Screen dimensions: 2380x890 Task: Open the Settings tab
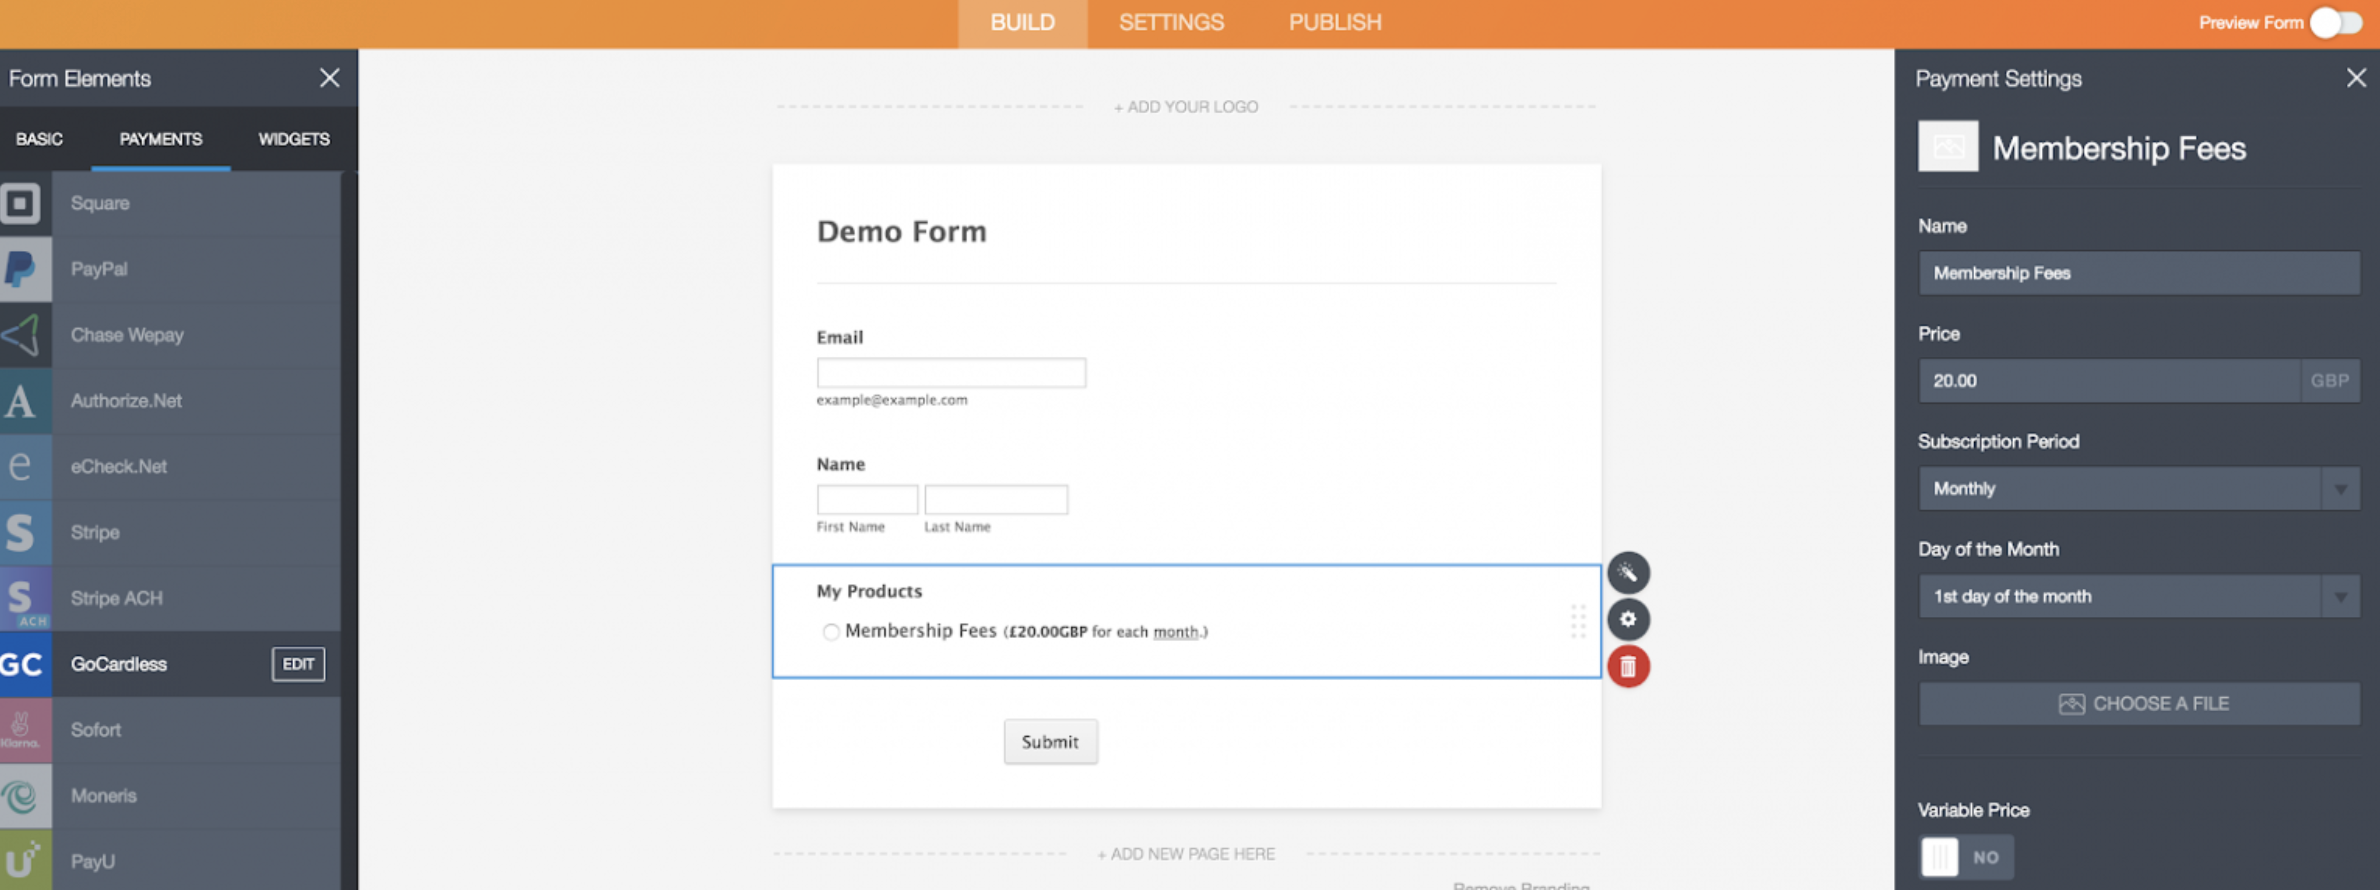[1171, 23]
